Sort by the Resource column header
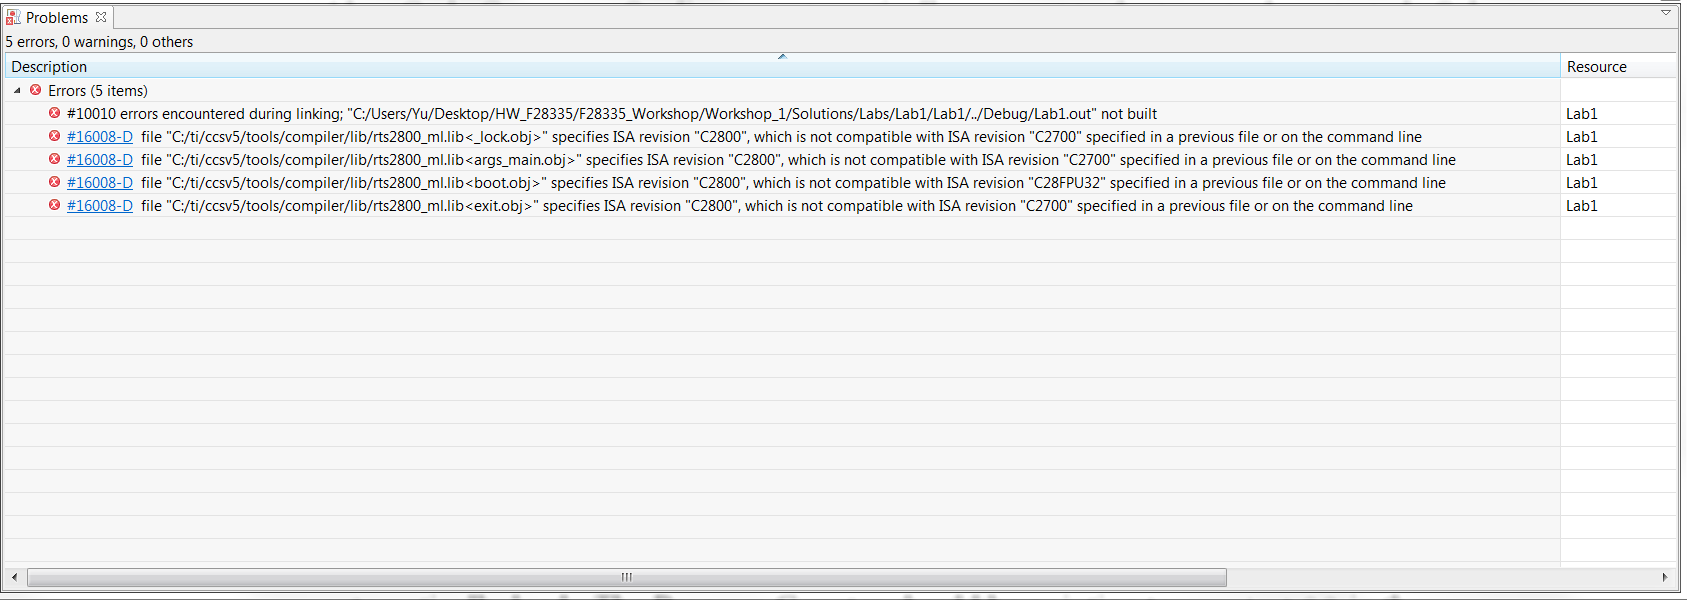The width and height of the screenshot is (1687, 600). coord(1618,66)
